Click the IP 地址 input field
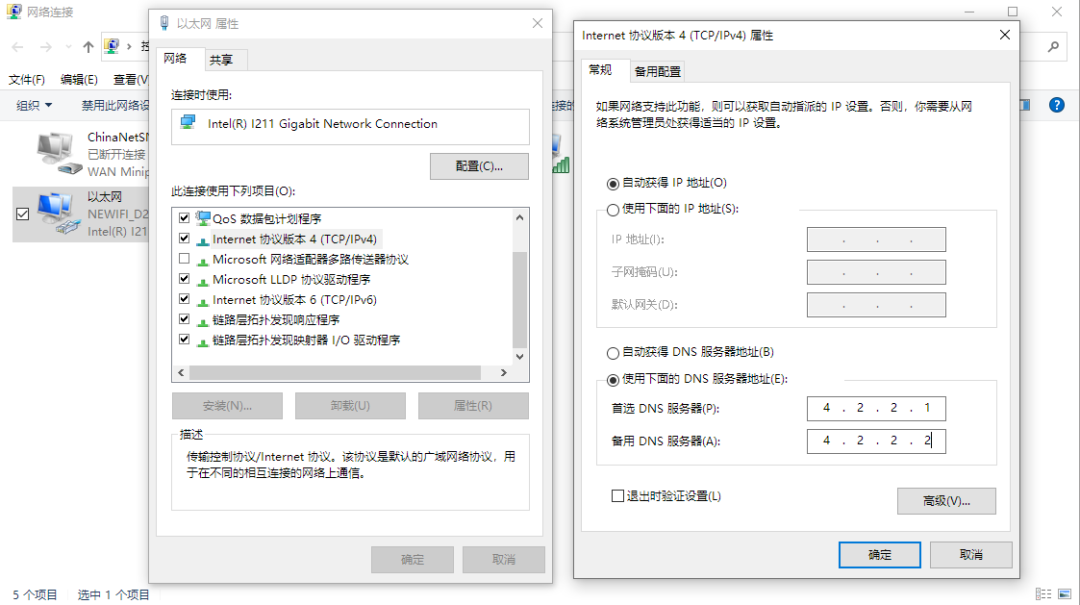Image resolution: width=1080 pixels, height=605 pixels. 876,240
